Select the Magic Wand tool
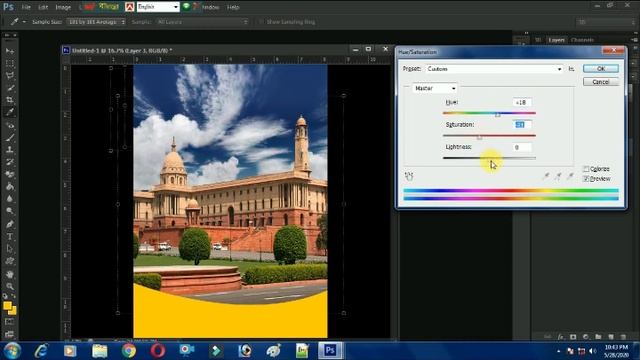 (10, 88)
